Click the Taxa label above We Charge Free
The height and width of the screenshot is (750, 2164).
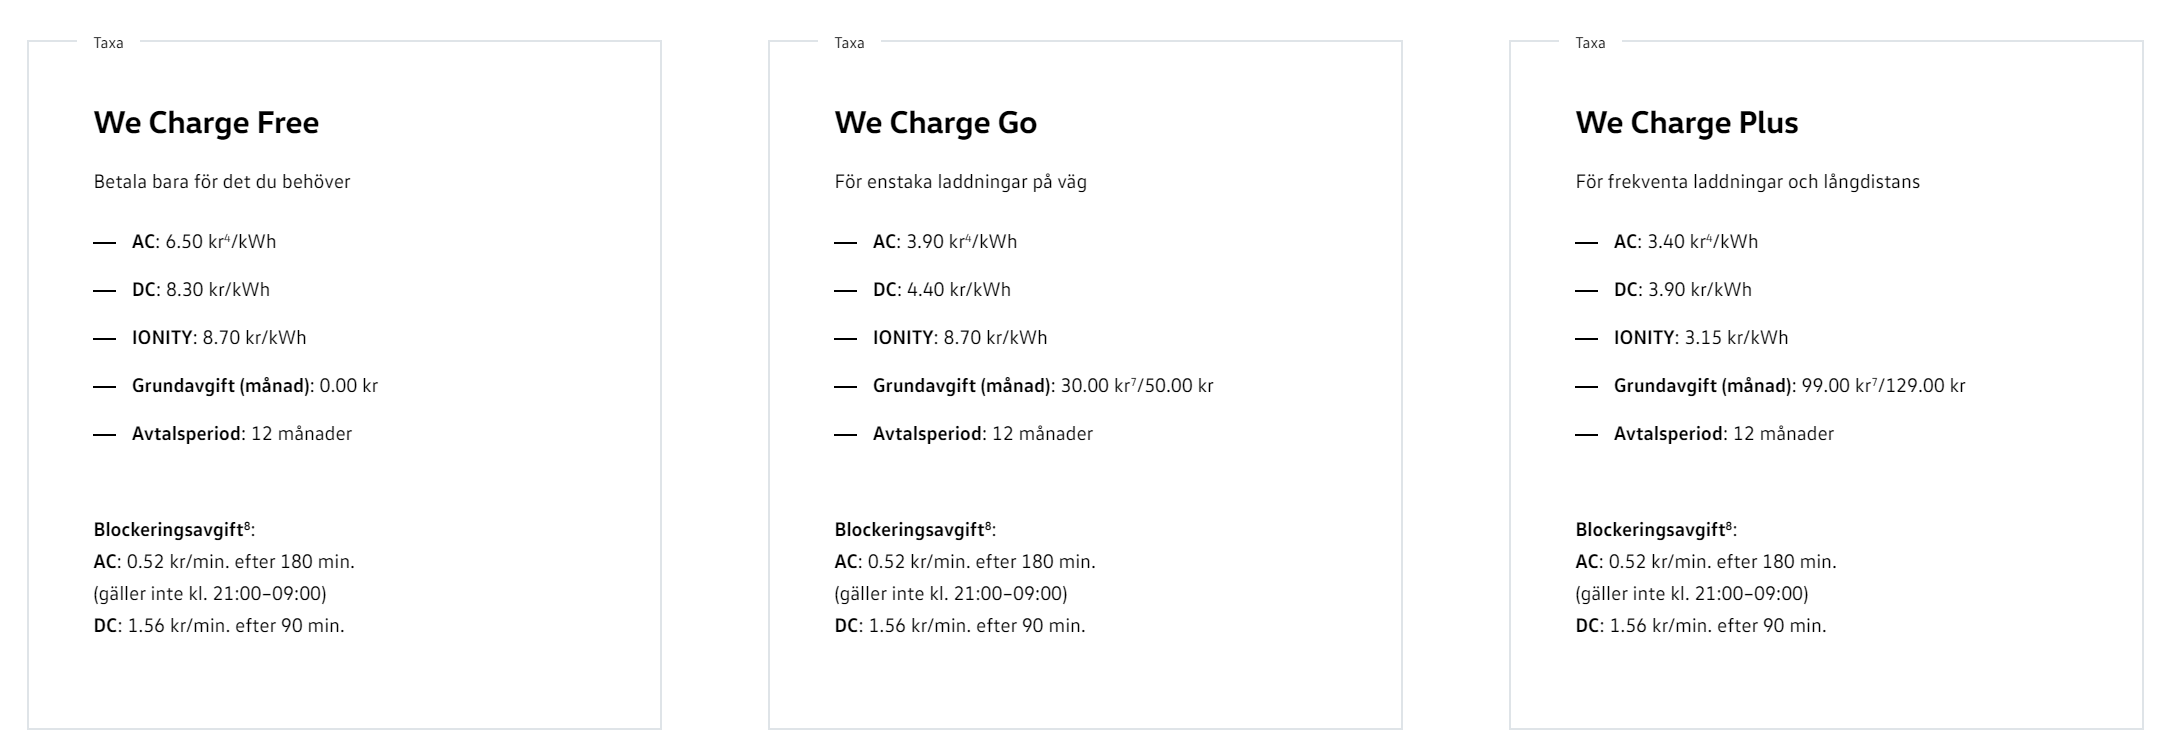108,43
